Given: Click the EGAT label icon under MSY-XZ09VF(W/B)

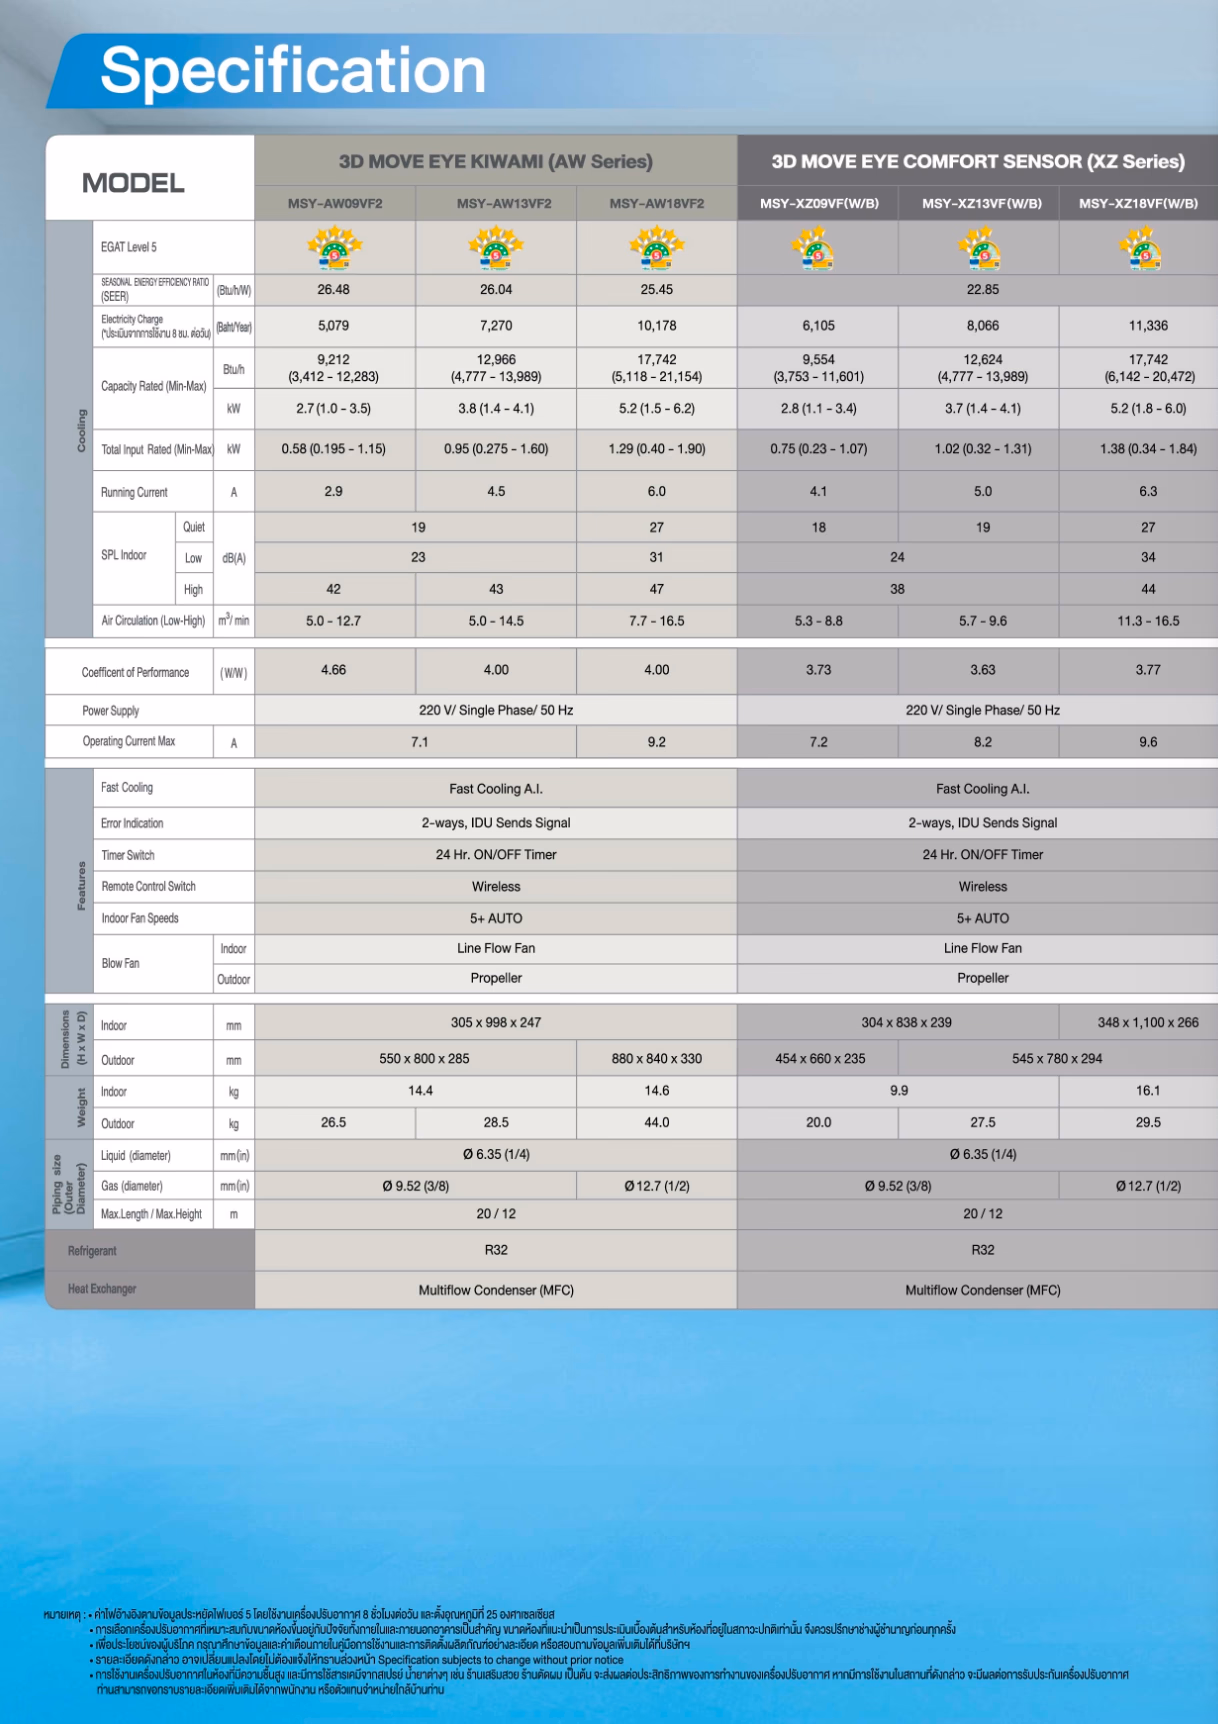Looking at the screenshot, I should pos(818,248).
